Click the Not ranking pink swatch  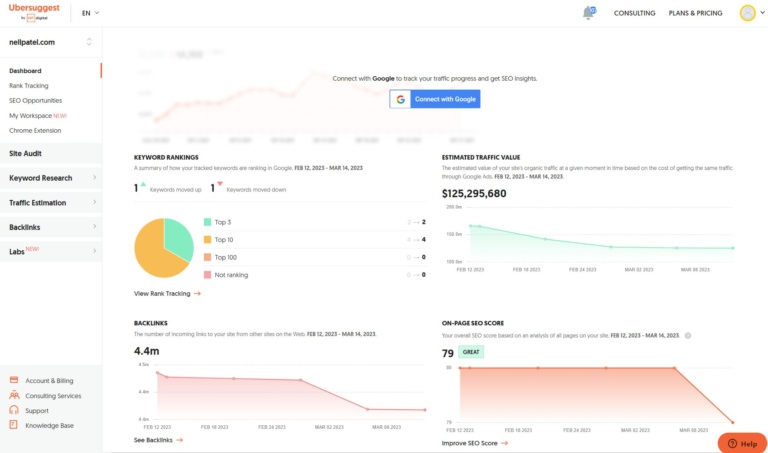point(207,275)
